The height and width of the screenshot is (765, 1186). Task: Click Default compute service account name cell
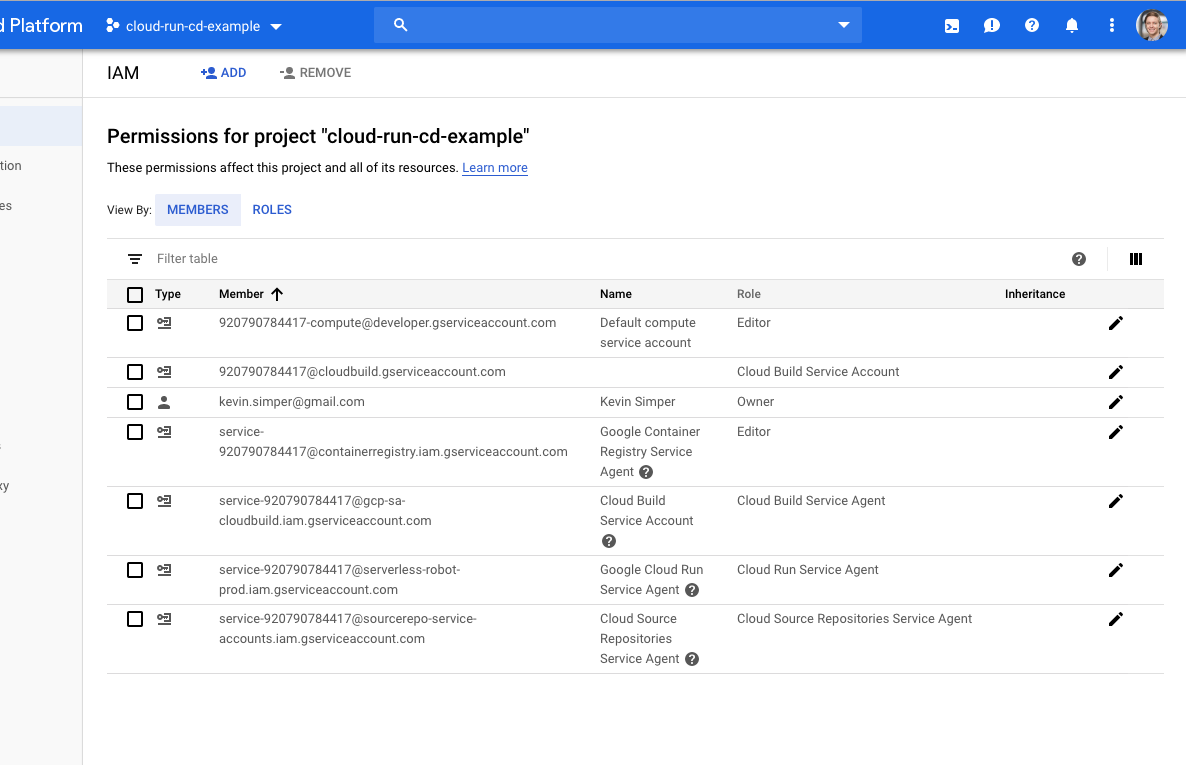(647, 333)
